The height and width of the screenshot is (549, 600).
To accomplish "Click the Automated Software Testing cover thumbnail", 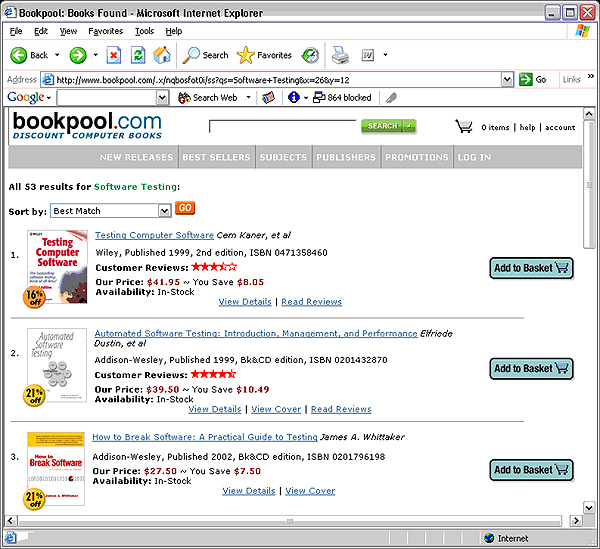I will click(x=57, y=365).
